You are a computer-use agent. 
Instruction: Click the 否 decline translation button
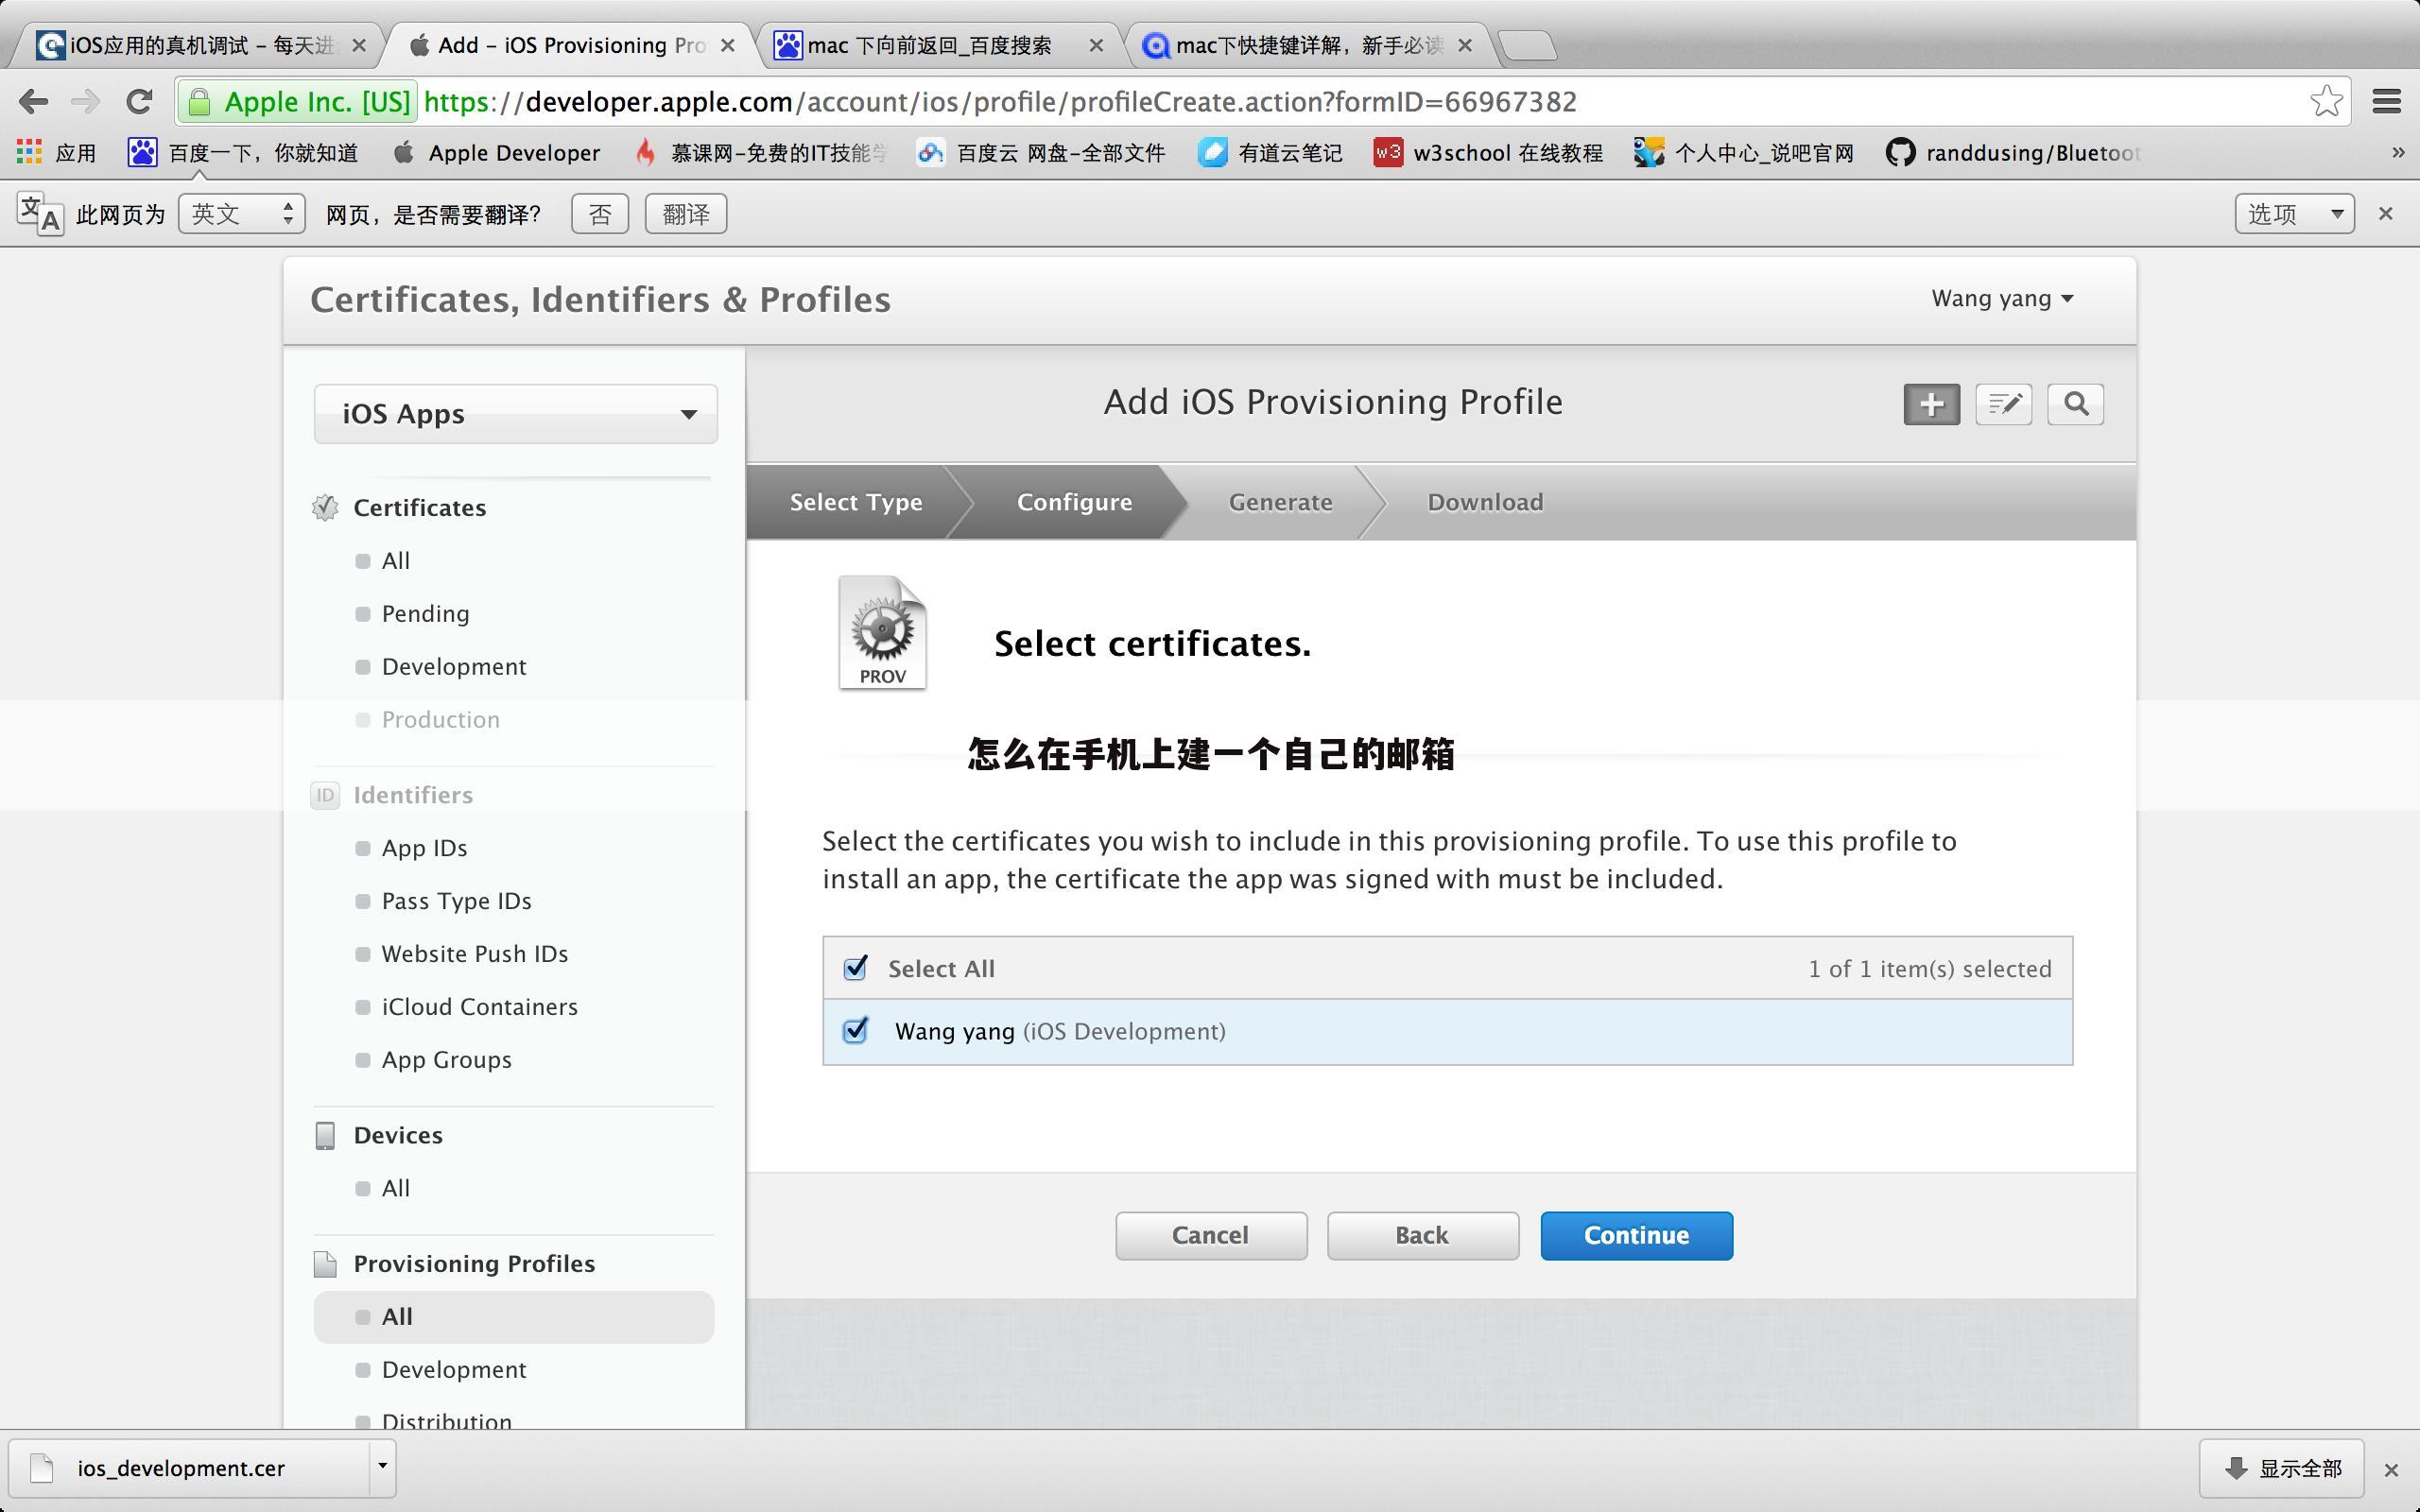[x=600, y=214]
